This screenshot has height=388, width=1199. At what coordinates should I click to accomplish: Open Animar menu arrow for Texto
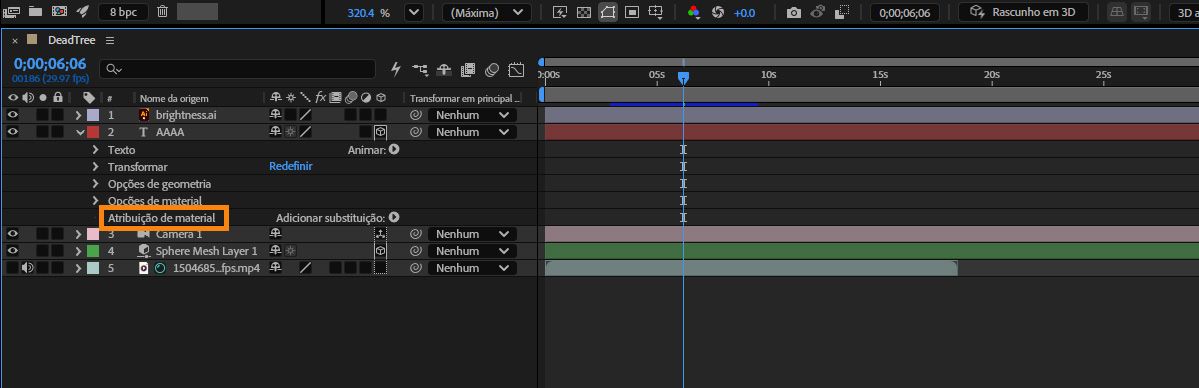click(394, 150)
